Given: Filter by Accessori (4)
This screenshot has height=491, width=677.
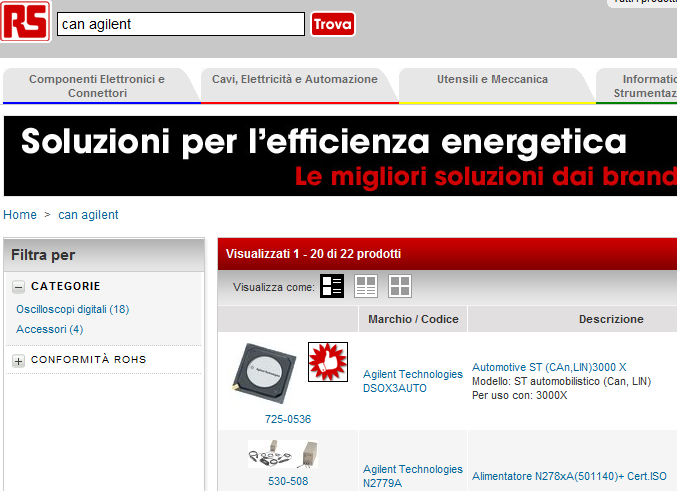Looking at the screenshot, I should [50, 329].
